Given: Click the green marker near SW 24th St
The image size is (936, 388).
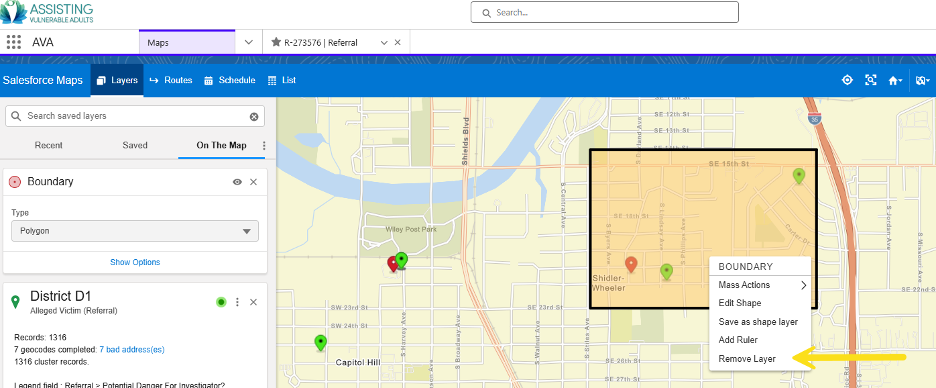Looking at the screenshot, I should coord(321,343).
